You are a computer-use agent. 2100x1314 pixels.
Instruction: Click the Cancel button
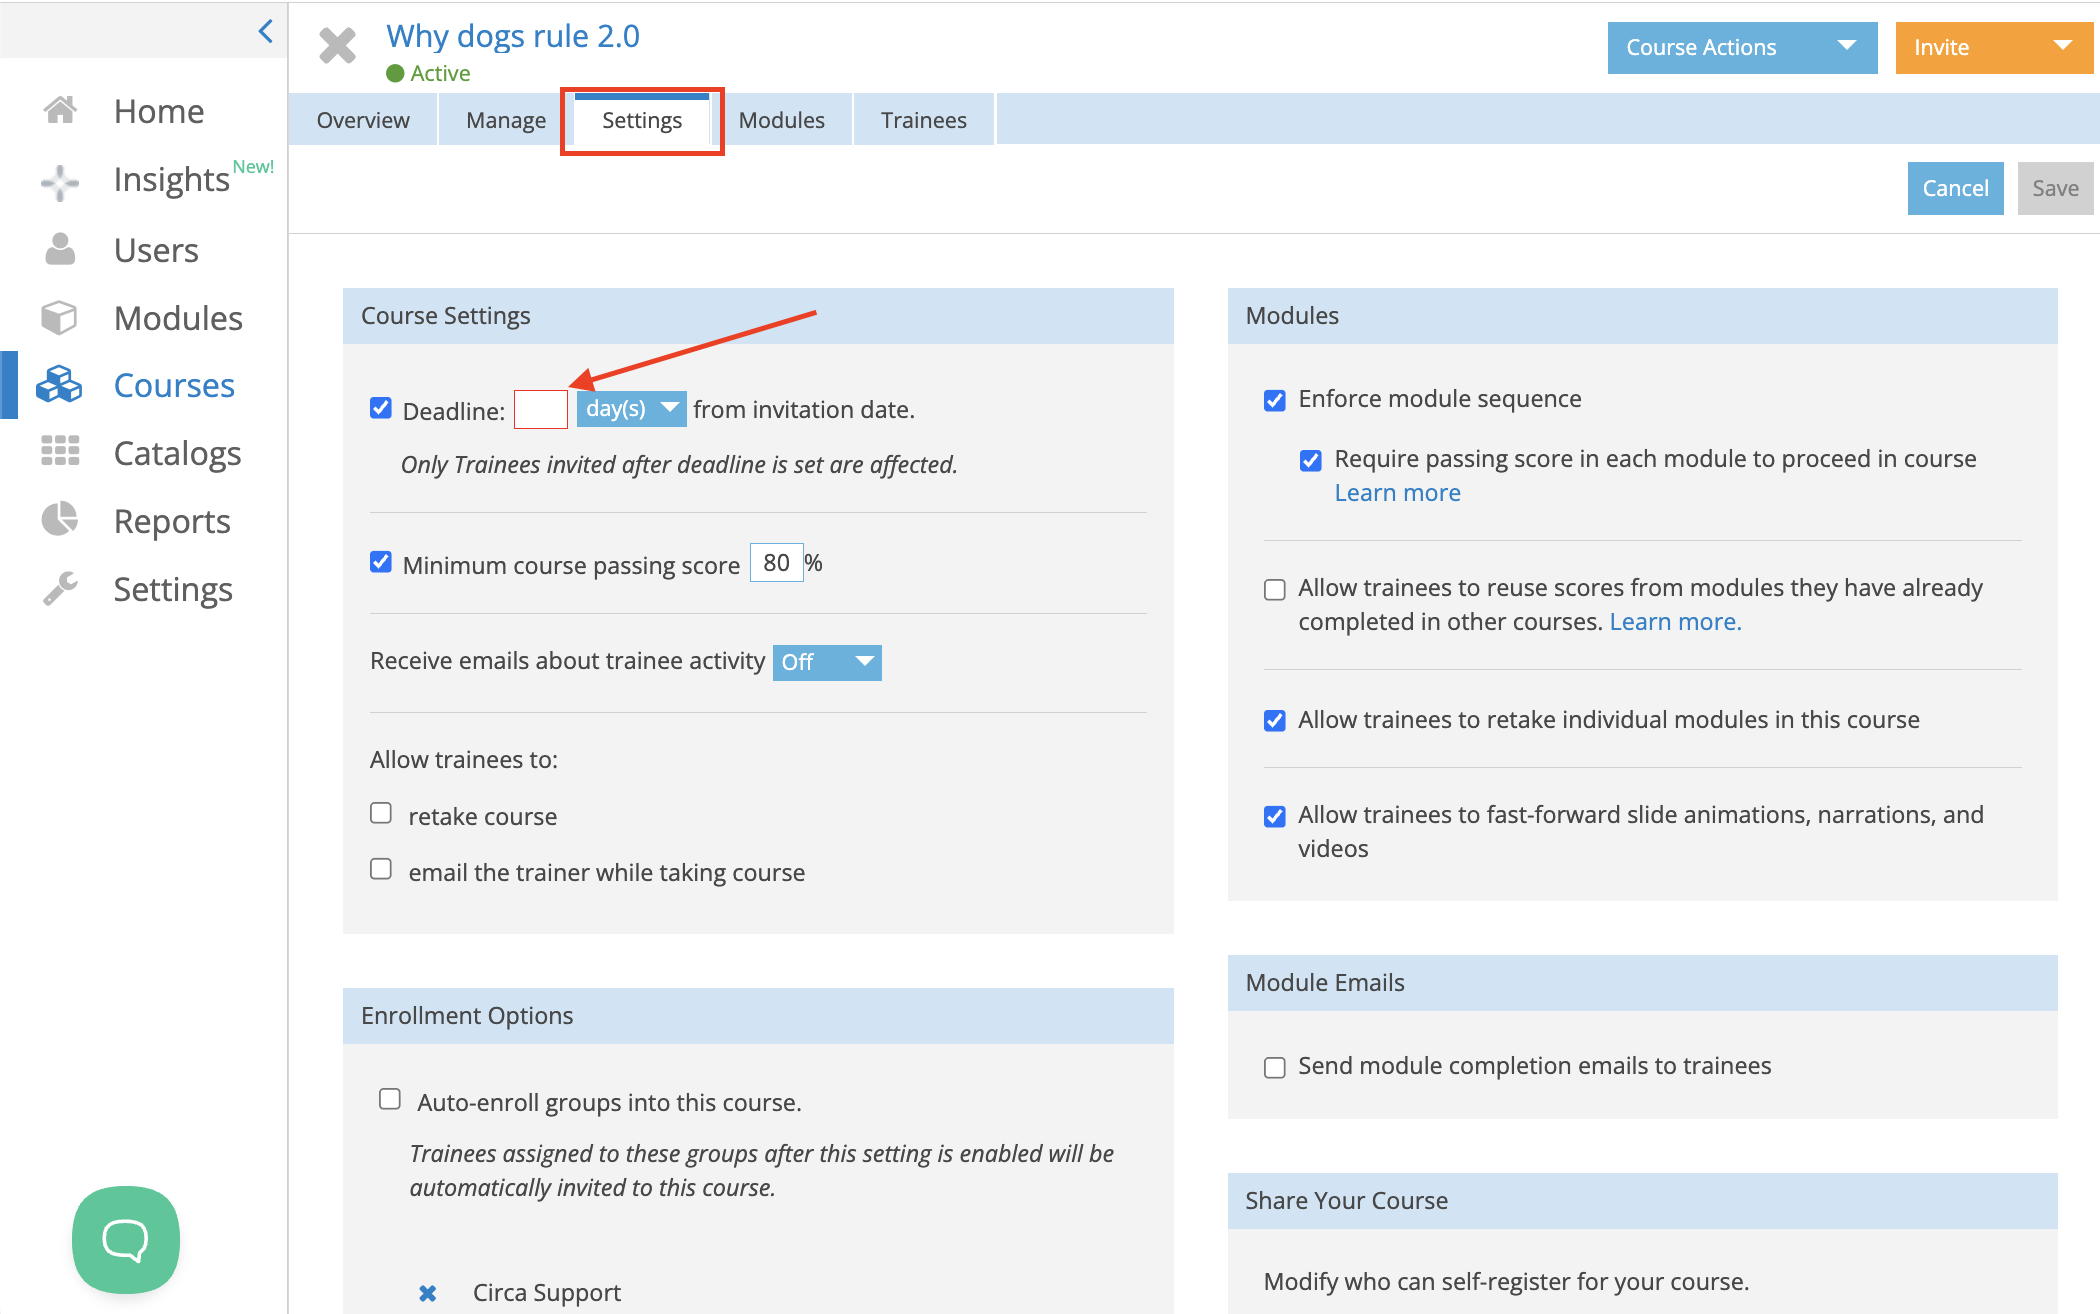tap(1955, 188)
